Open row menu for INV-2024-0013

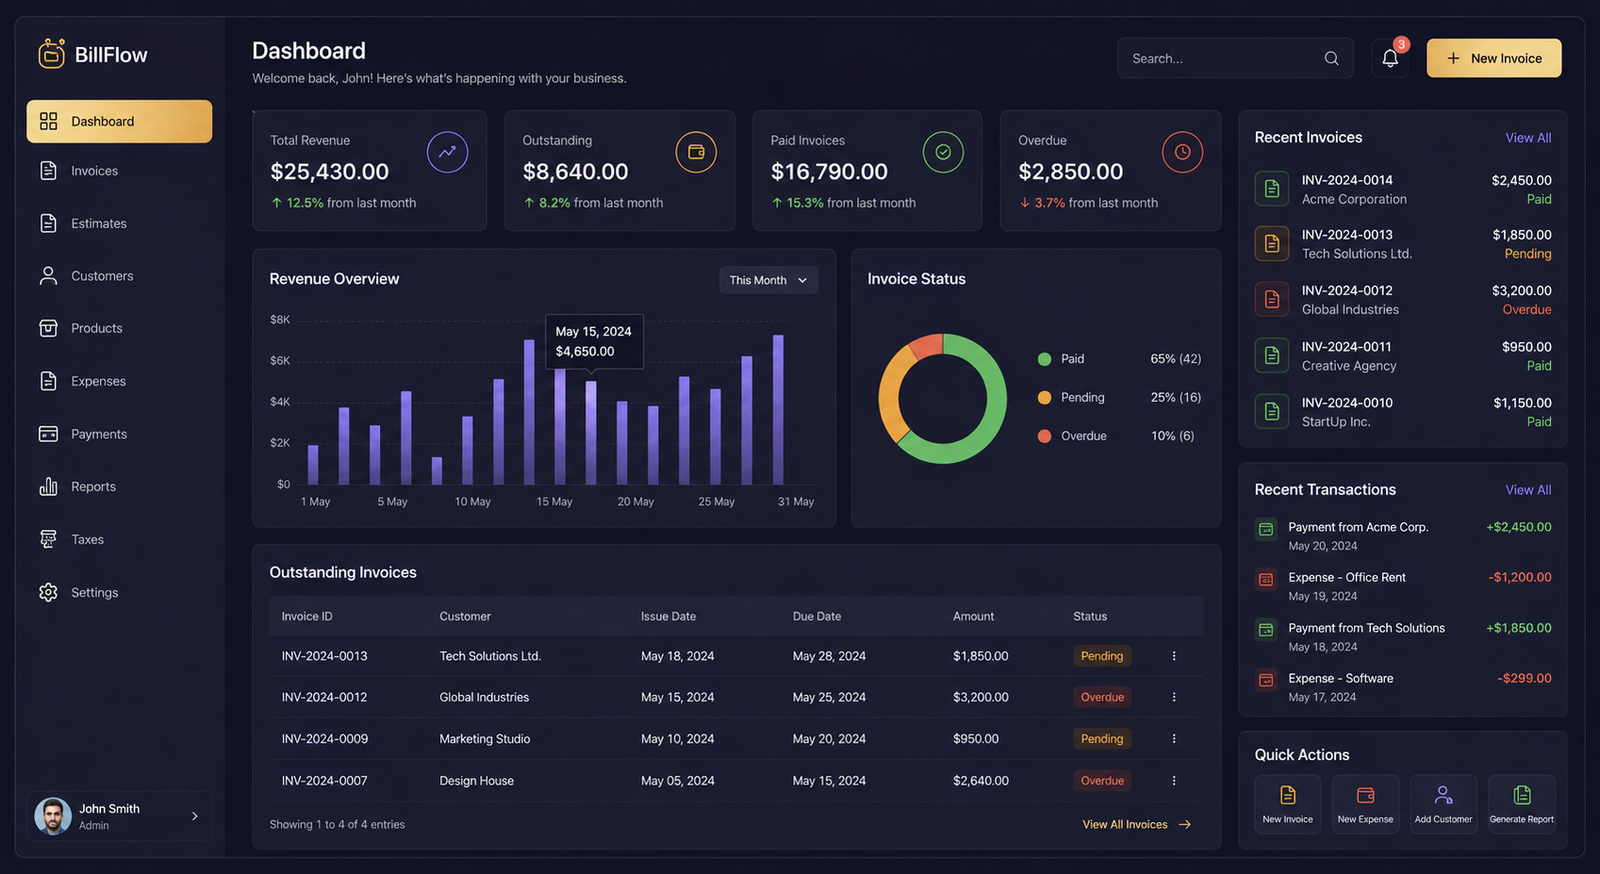coord(1174,656)
